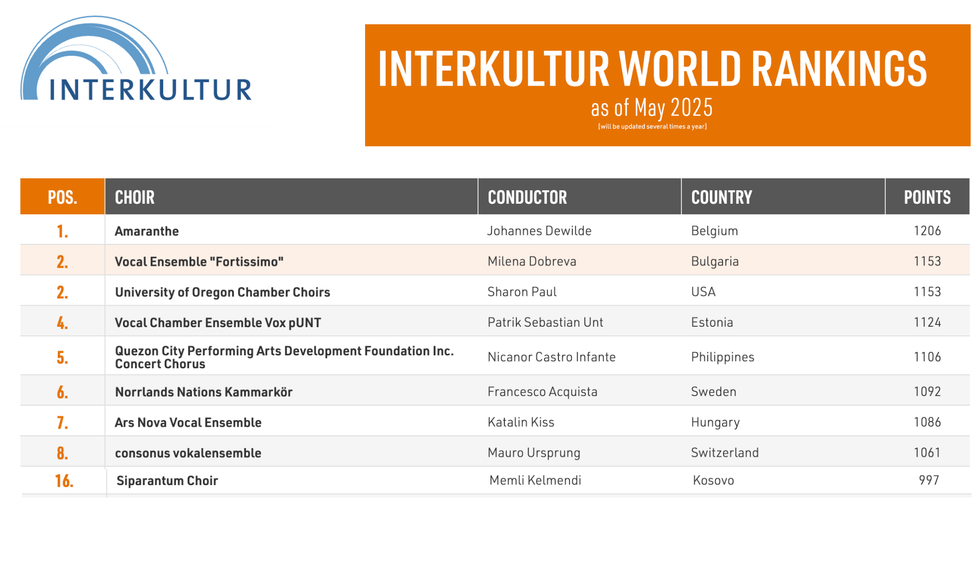Click position number 16 in rankings
Screen dimensions: 980x584
63,481
